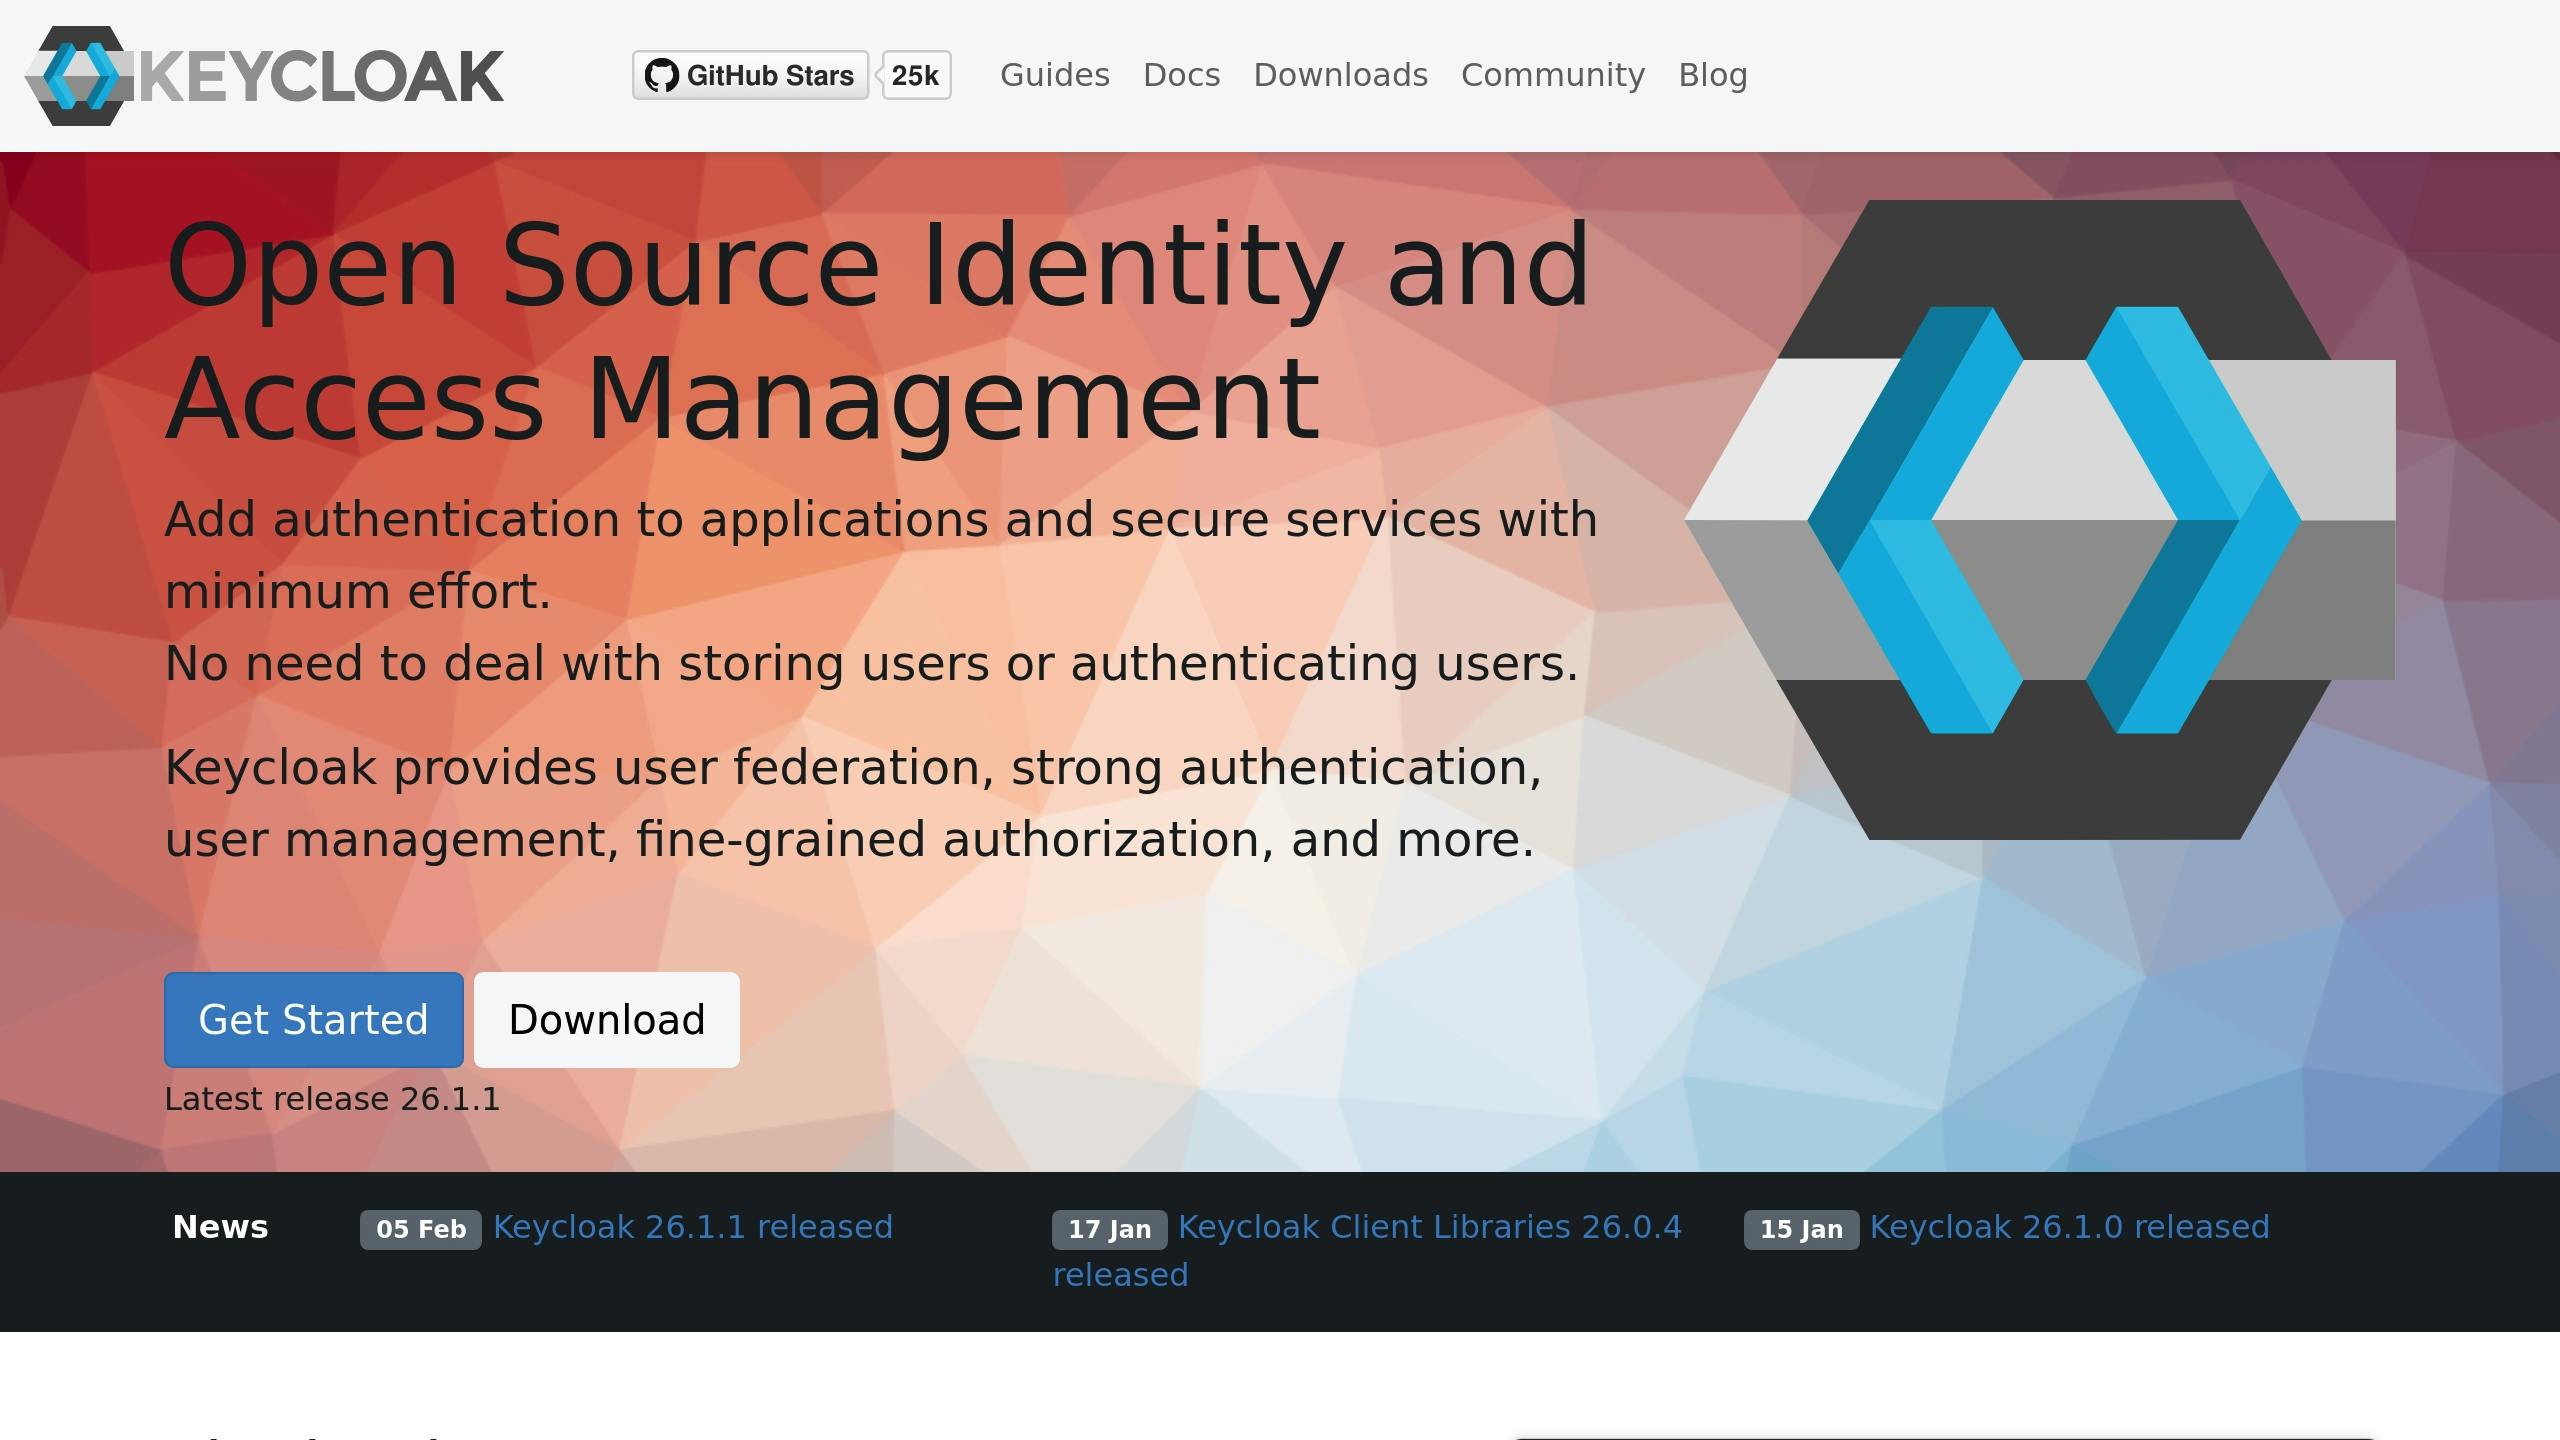Click the large Keycloak hexagon hero image
This screenshot has width=2560, height=1440.
[2040, 520]
